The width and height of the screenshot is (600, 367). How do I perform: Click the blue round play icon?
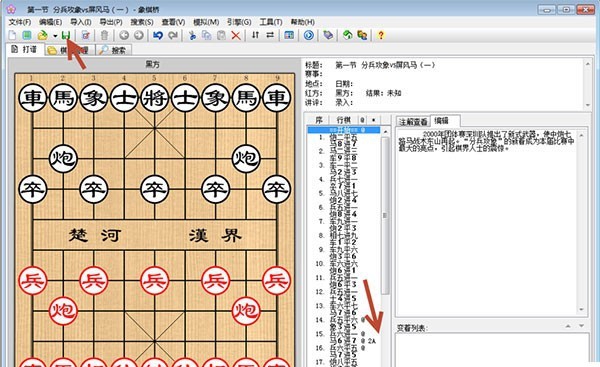(x=308, y=36)
